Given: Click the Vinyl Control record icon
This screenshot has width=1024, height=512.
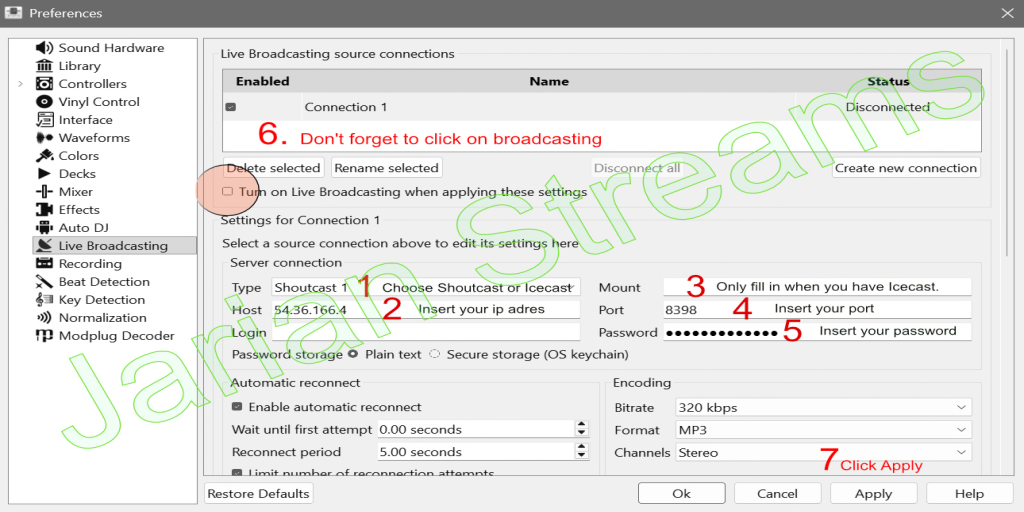Looking at the screenshot, I should [44, 102].
